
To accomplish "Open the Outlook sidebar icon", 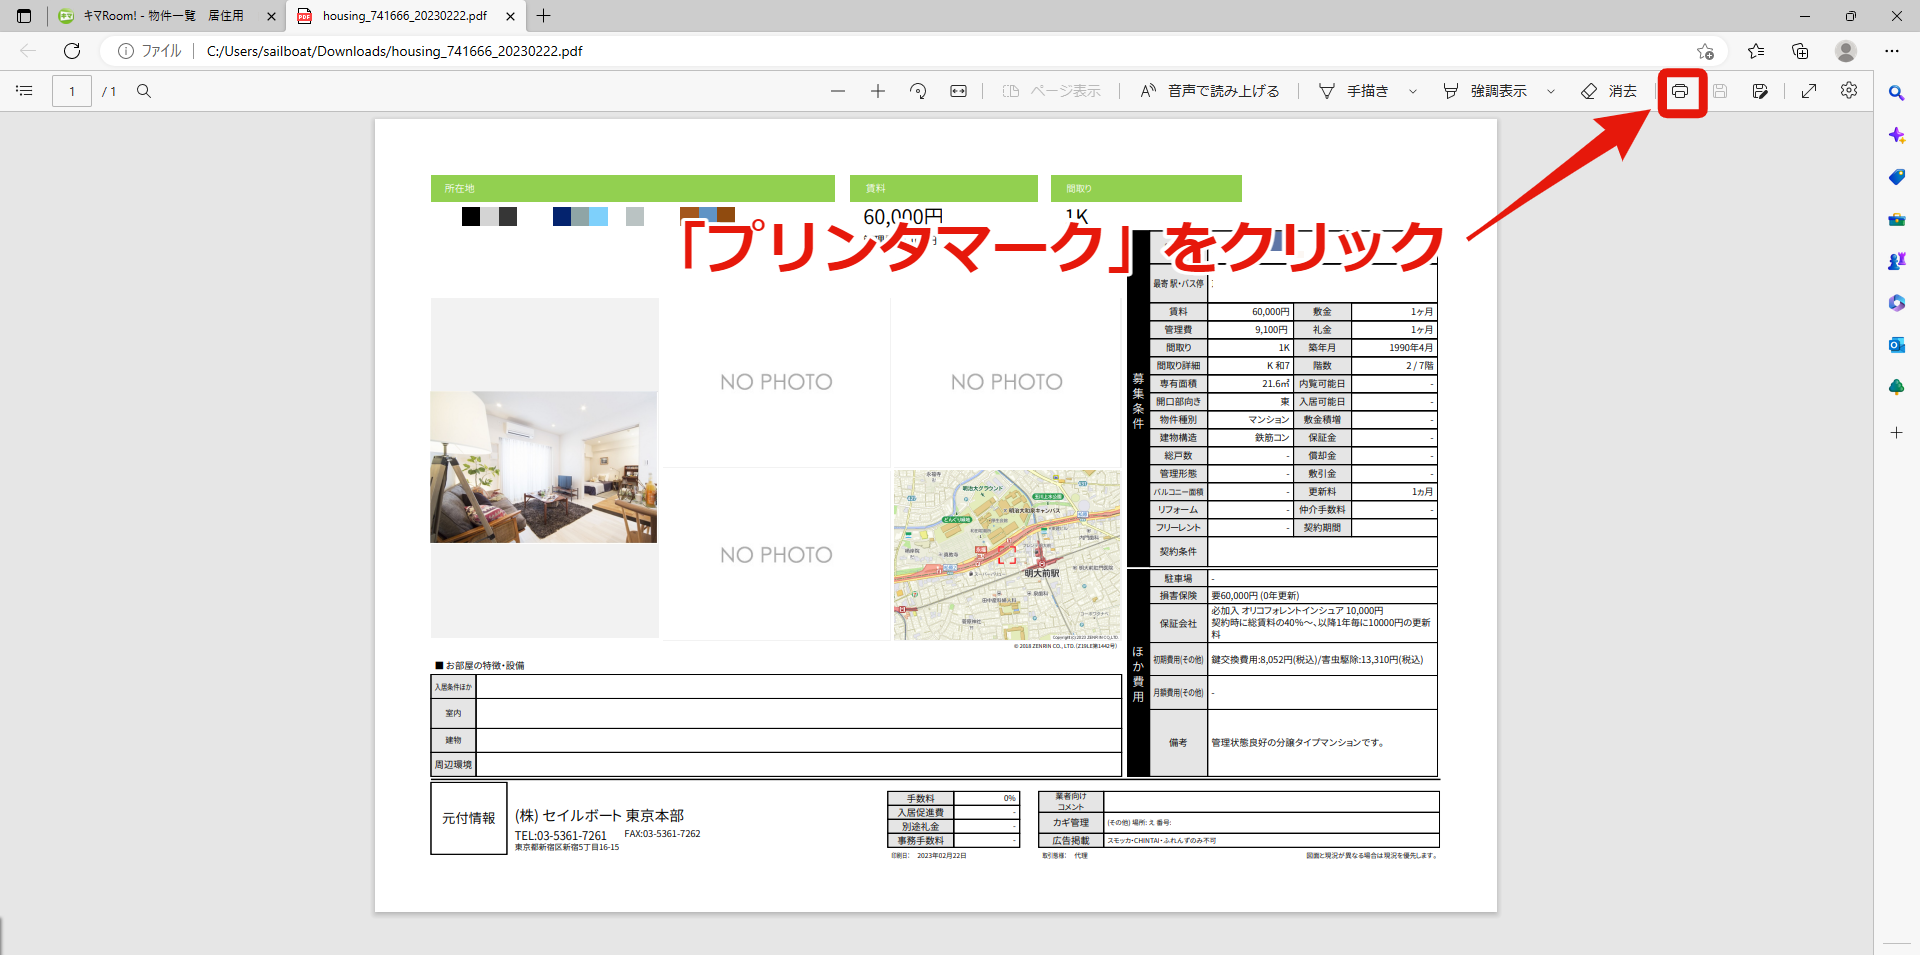I will (x=1896, y=345).
